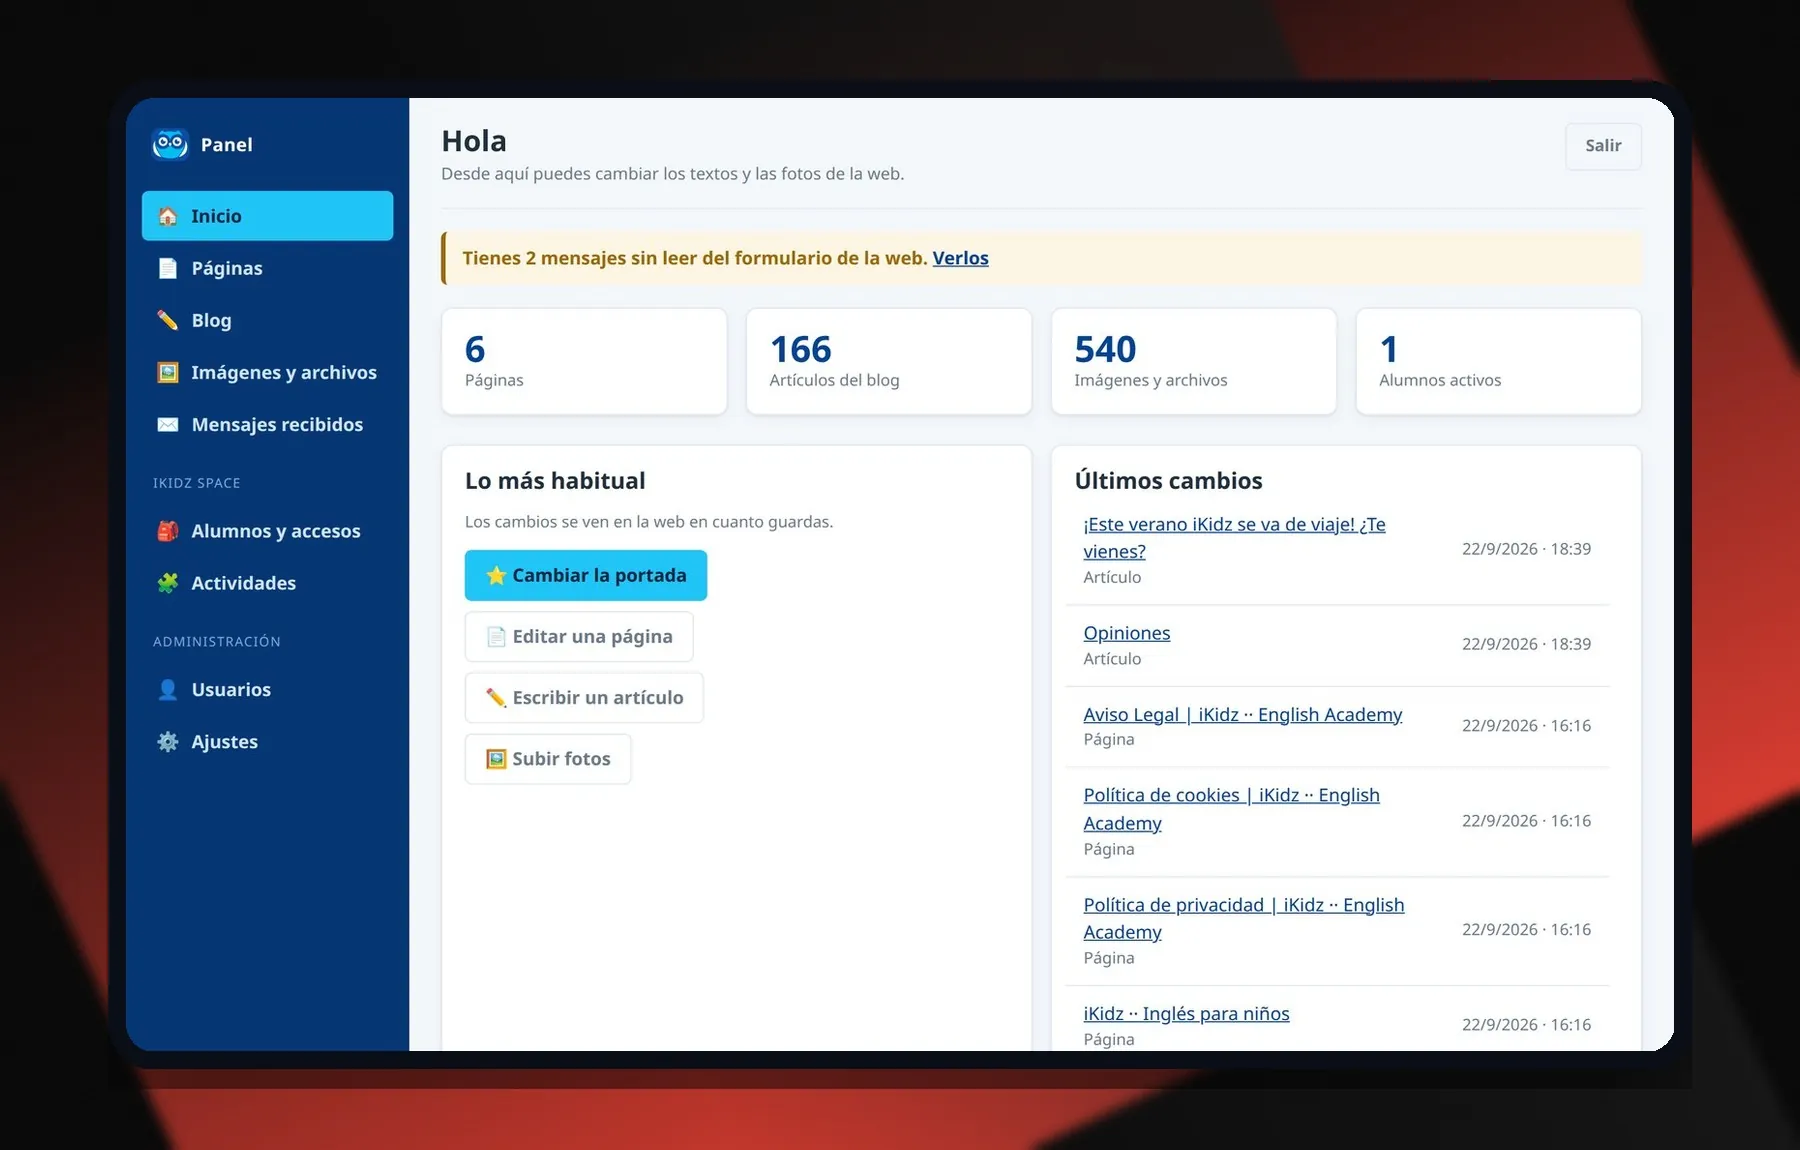1800x1150 pixels.
Task: Open Alumnos y accesos section
Action: coord(268,531)
